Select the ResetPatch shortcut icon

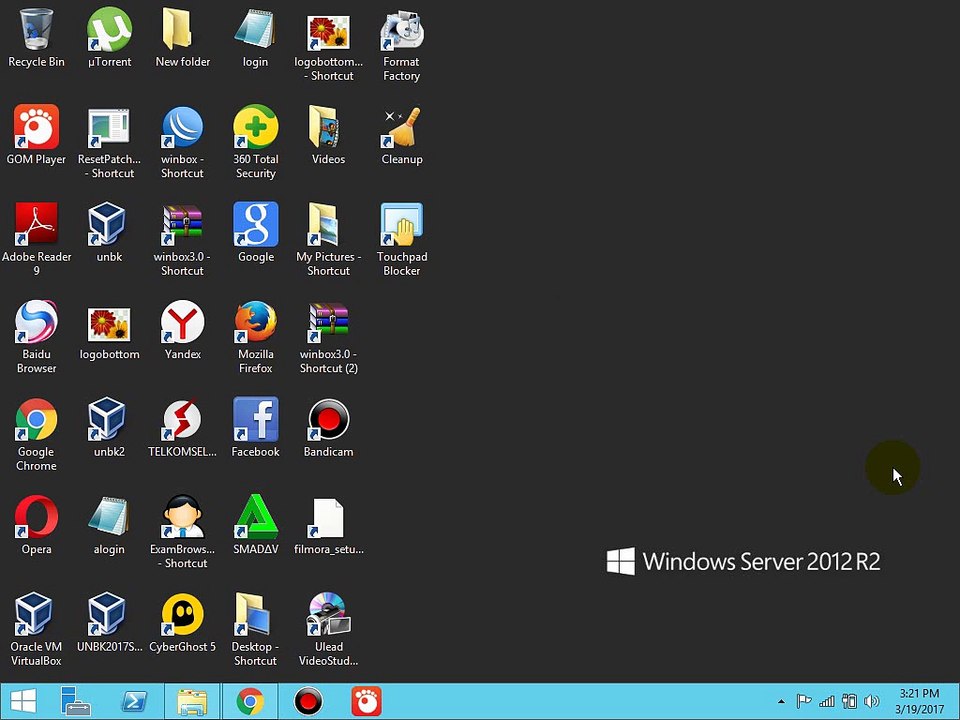[109, 141]
